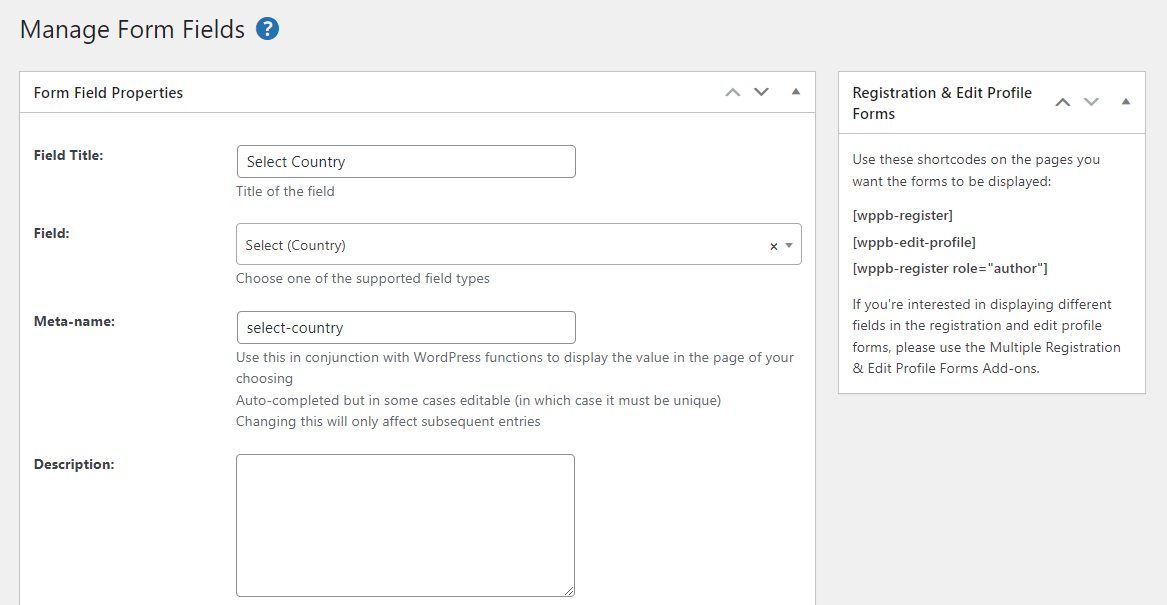The height and width of the screenshot is (605, 1167).
Task: Move Registration & Edit Profile Forms panel up
Action: click(1063, 102)
